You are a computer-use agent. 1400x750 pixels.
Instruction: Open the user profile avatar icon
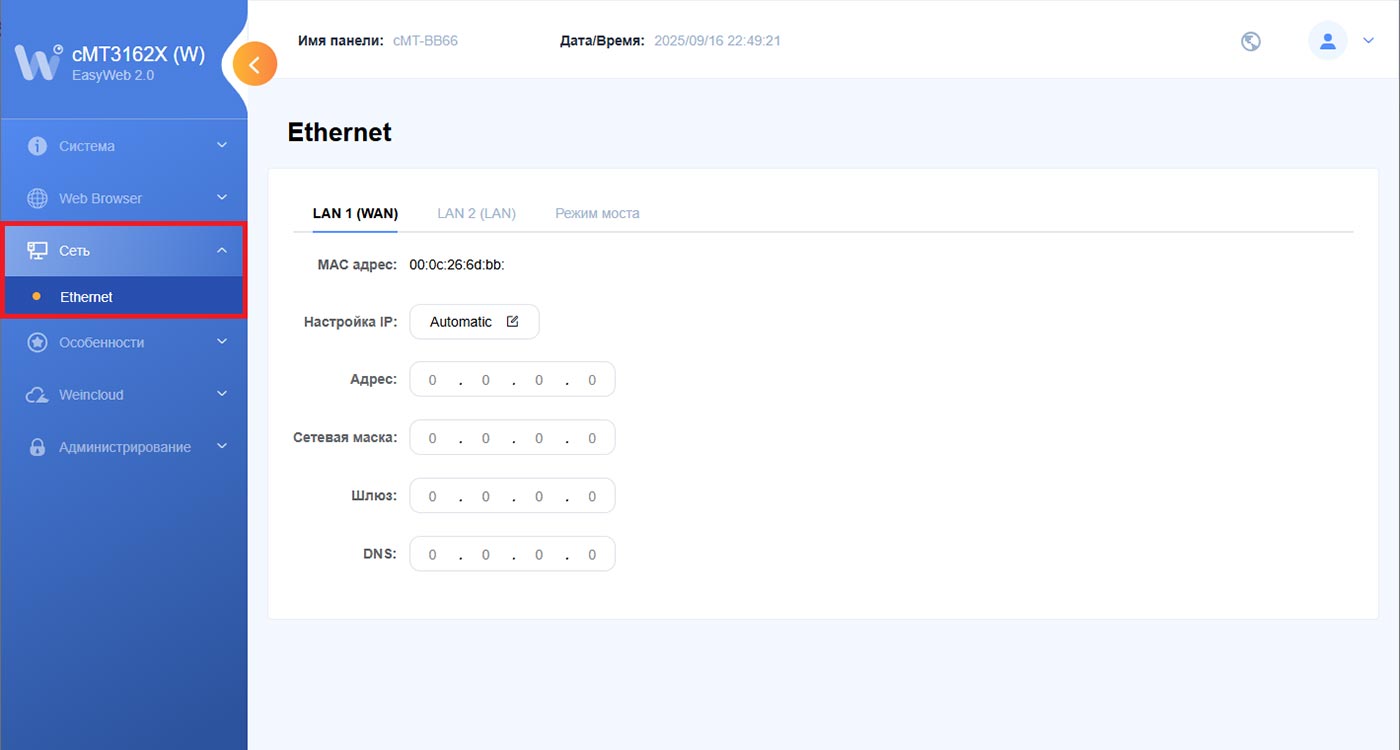coord(1327,41)
